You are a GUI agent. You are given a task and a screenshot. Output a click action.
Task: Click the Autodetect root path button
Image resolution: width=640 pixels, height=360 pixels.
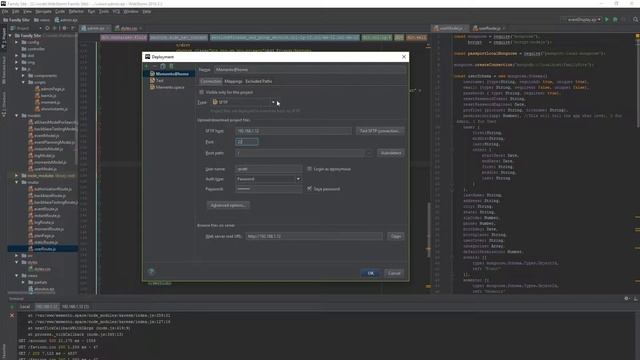[391, 153]
